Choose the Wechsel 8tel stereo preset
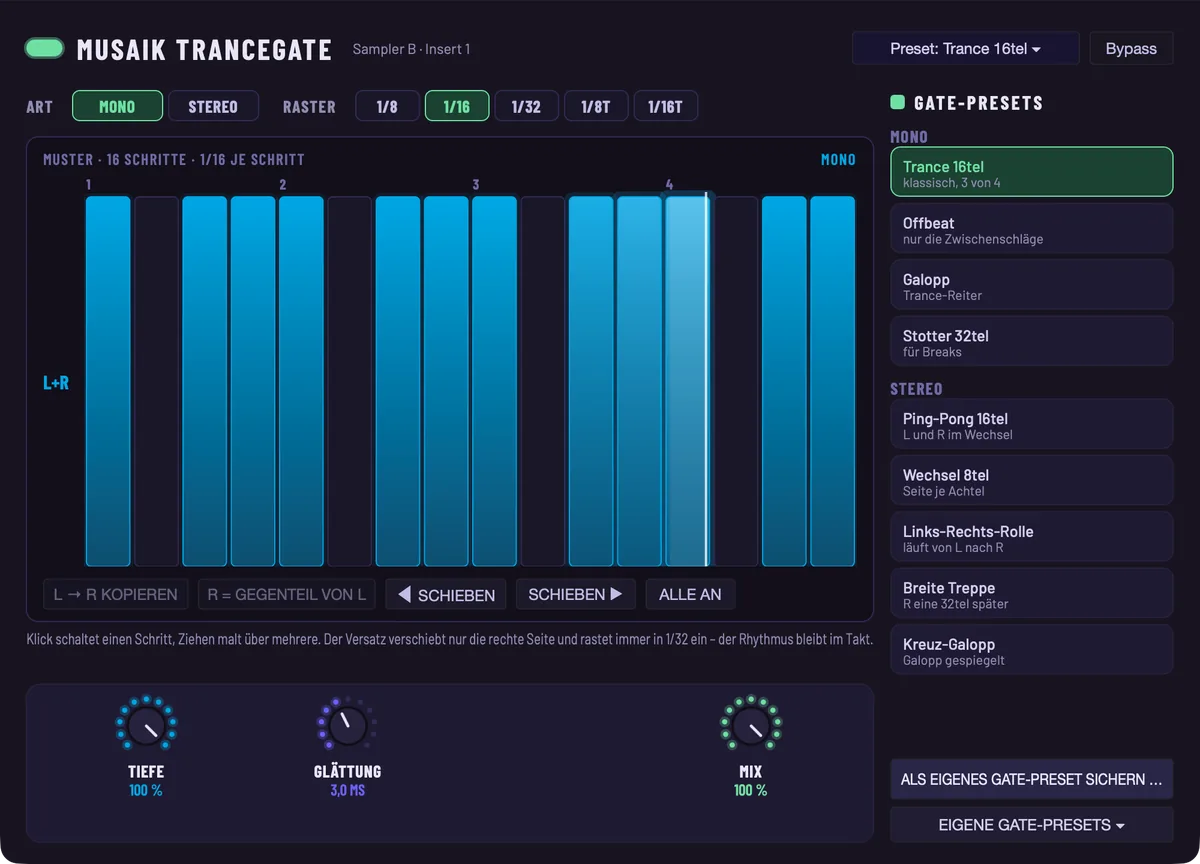The width and height of the screenshot is (1200, 864). pos(1031,480)
